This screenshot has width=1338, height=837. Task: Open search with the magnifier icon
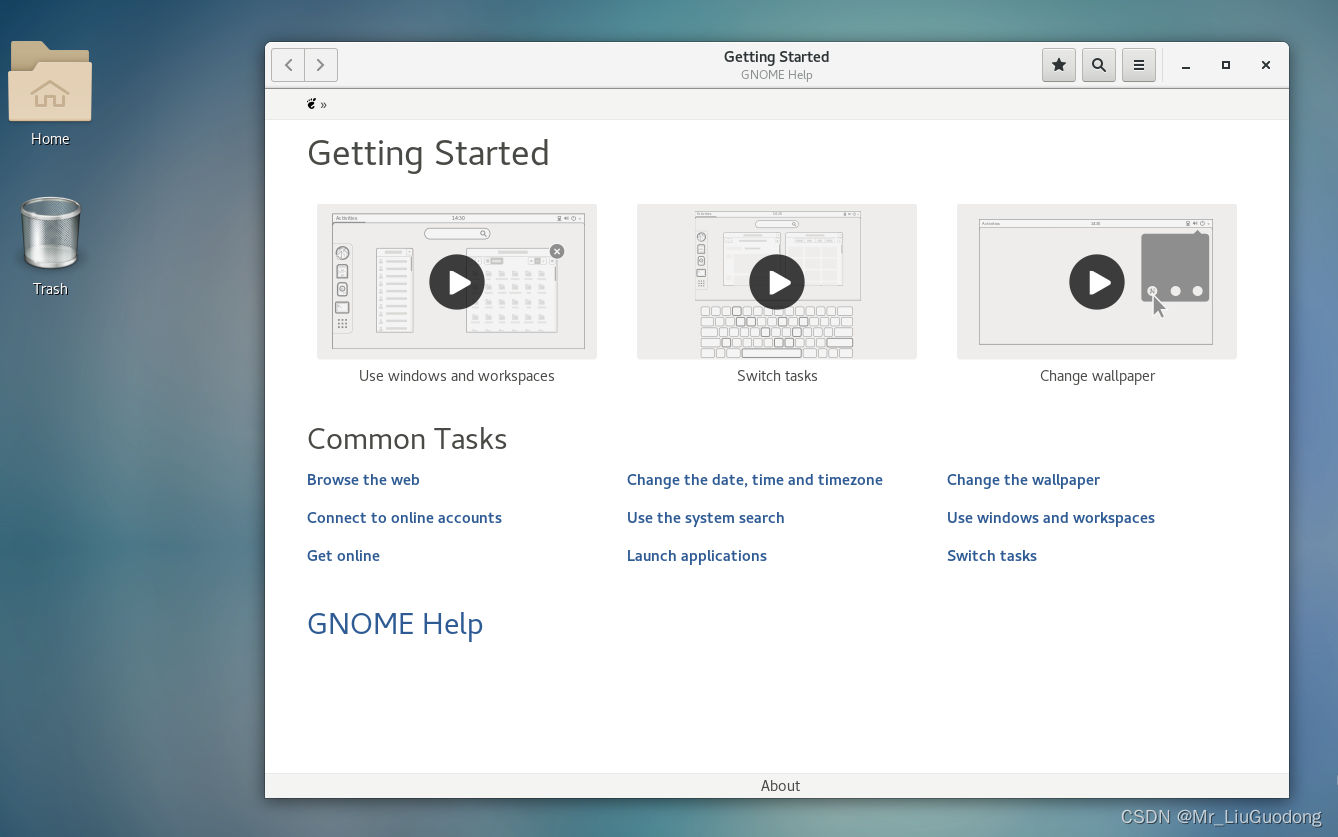pyautogui.click(x=1099, y=65)
